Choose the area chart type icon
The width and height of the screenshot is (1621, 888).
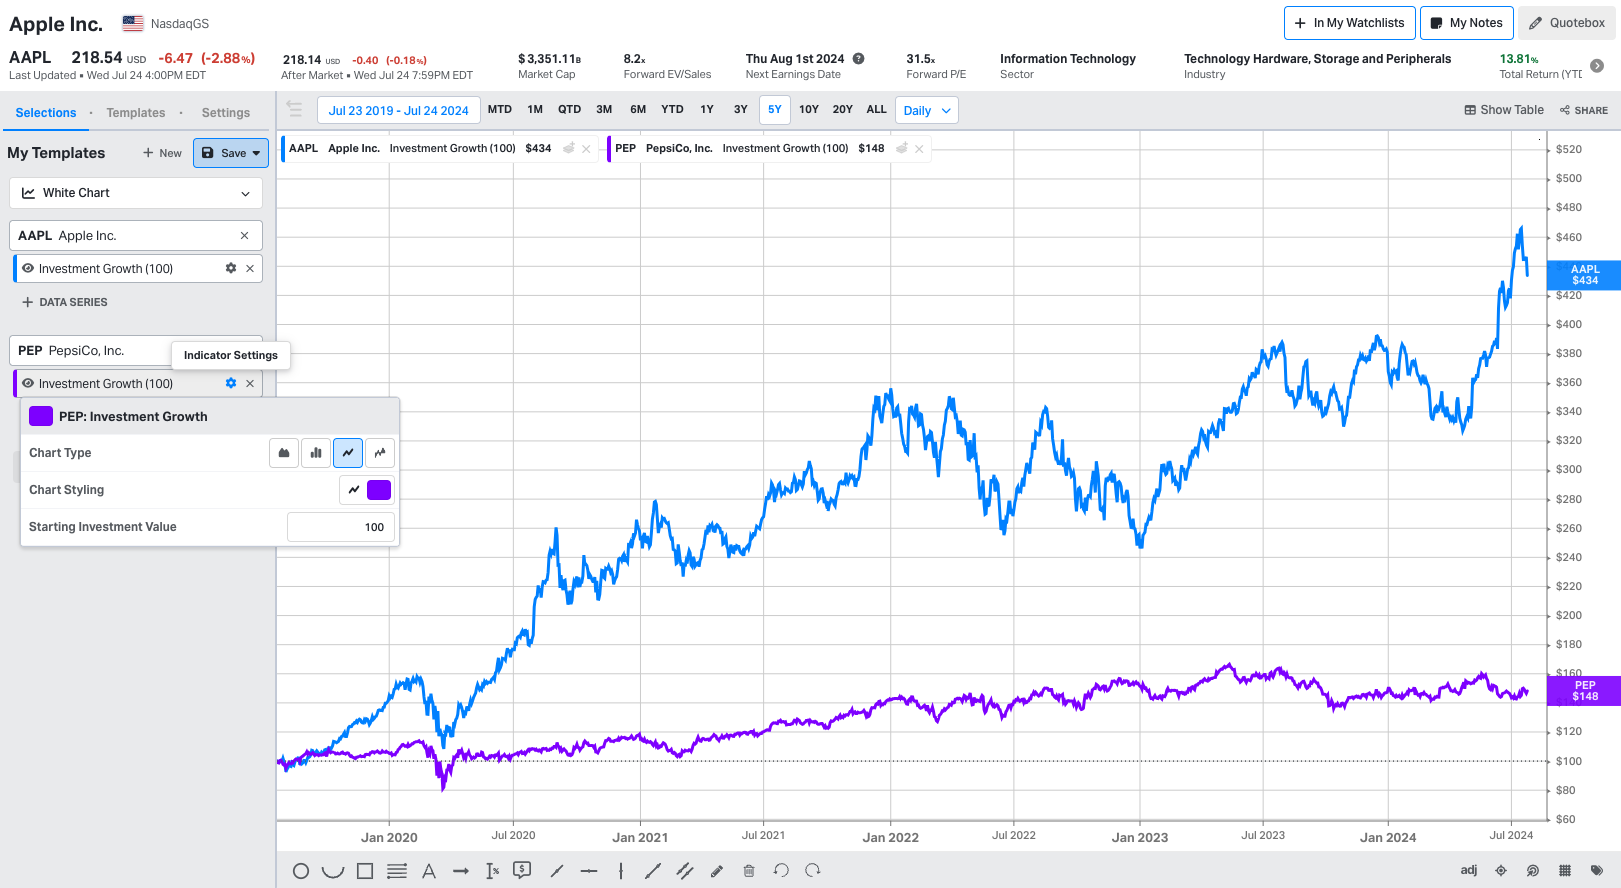point(284,453)
